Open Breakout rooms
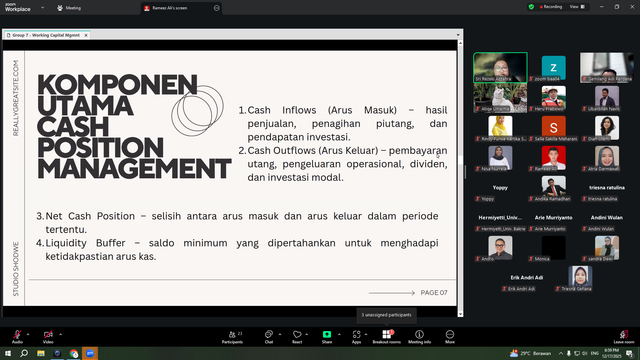This screenshot has height=360, width=640. click(x=387, y=337)
